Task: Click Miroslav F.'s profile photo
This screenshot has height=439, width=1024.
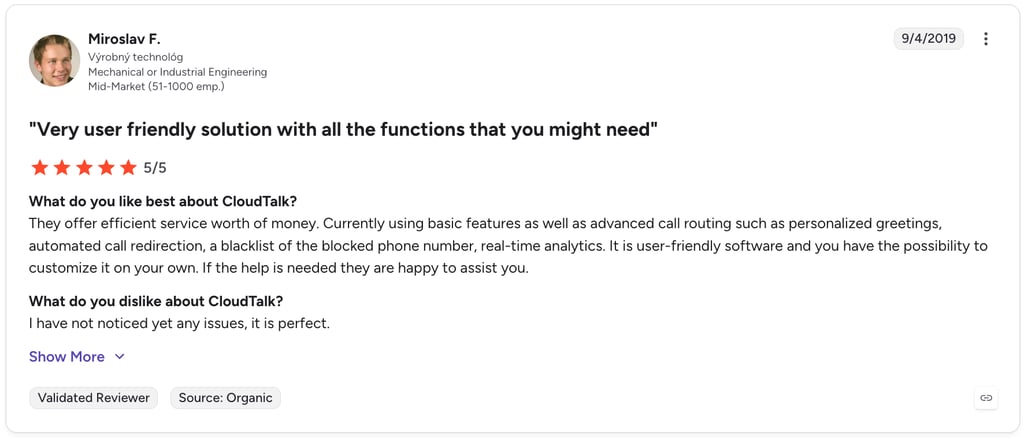Action: pos(54,60)
